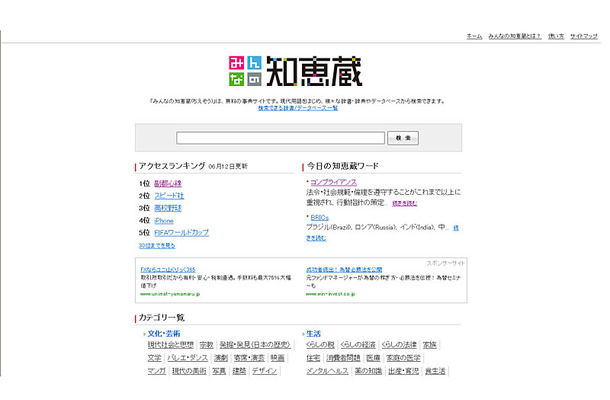
Task: Open the 5位 FIFAワールドカップ ranking link
Action: tap(182, 233)
